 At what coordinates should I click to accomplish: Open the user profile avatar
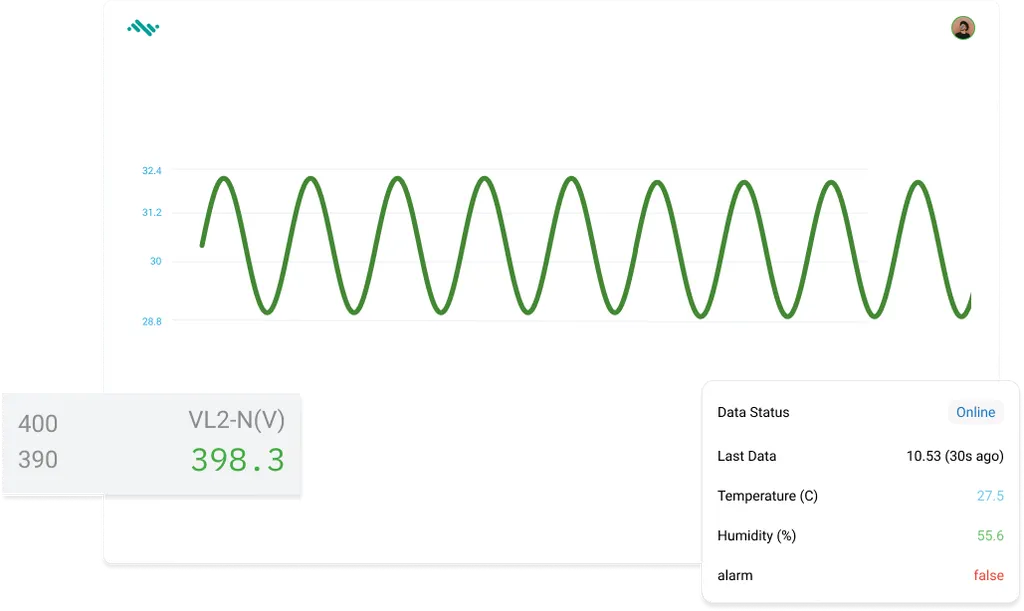point(962,28)
